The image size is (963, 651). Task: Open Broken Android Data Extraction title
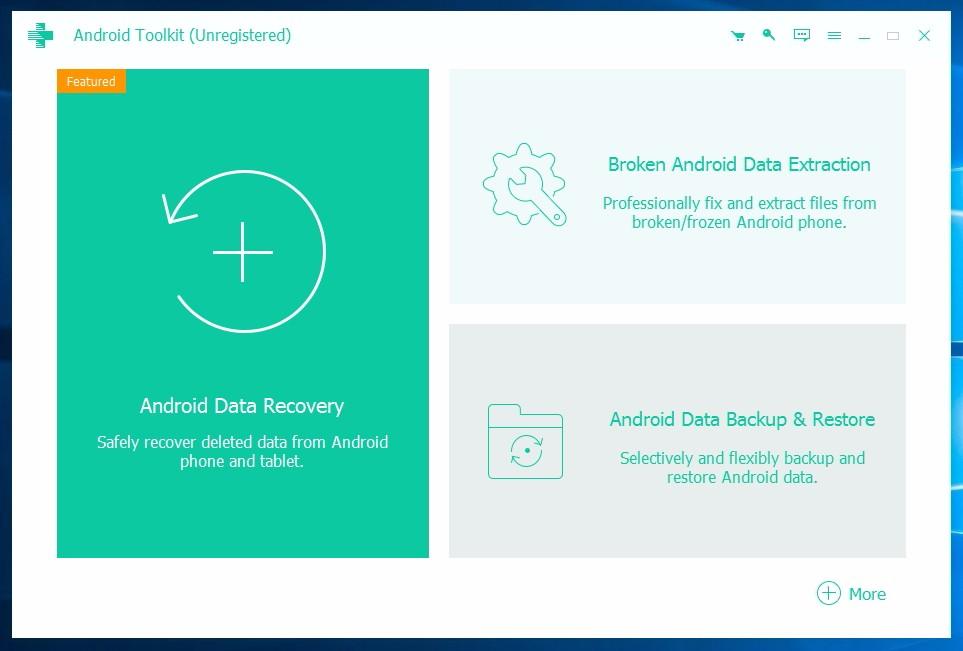pyautogui.click(x=739, y=165)
